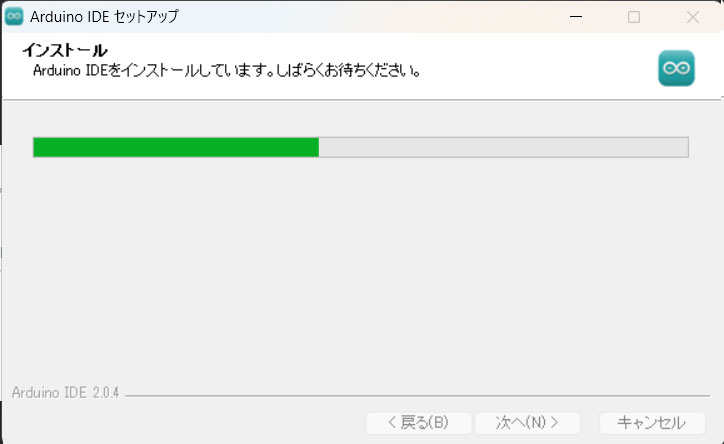Image resolution: width=724 pixels, height=444 pixels.
Task: Click the 次へ(N) next button
Action: point(527,423)
